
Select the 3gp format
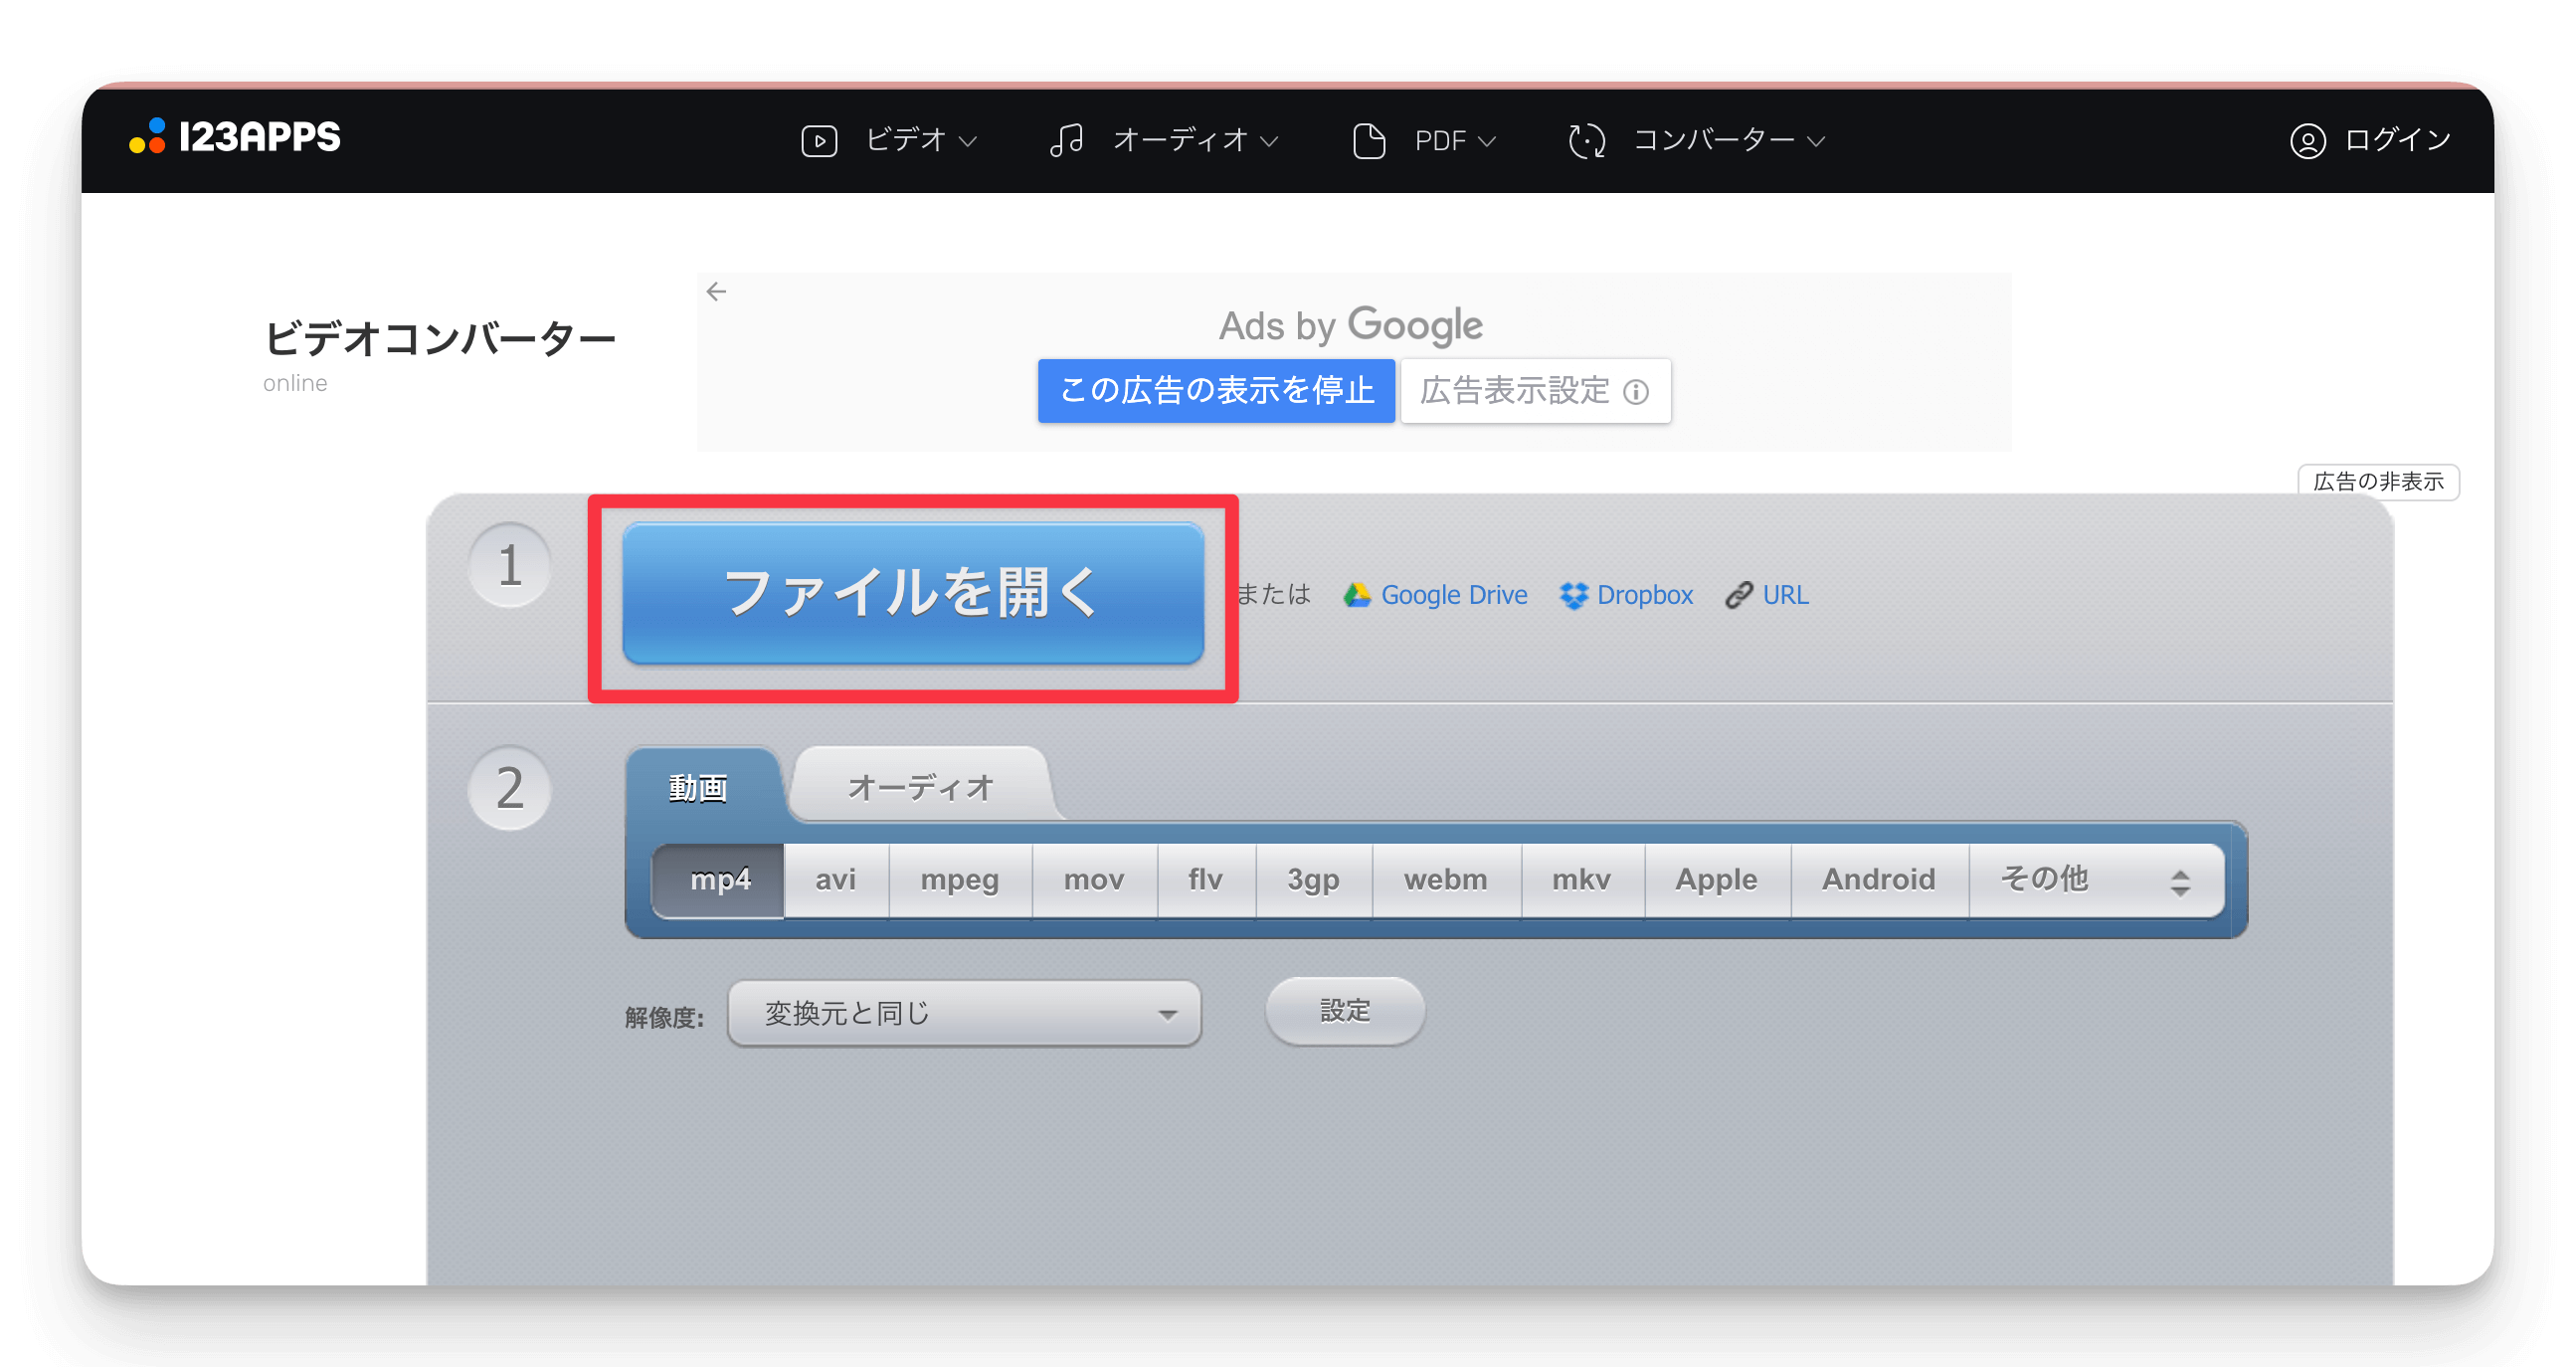pyautogui.click(x=1313, y=880)
